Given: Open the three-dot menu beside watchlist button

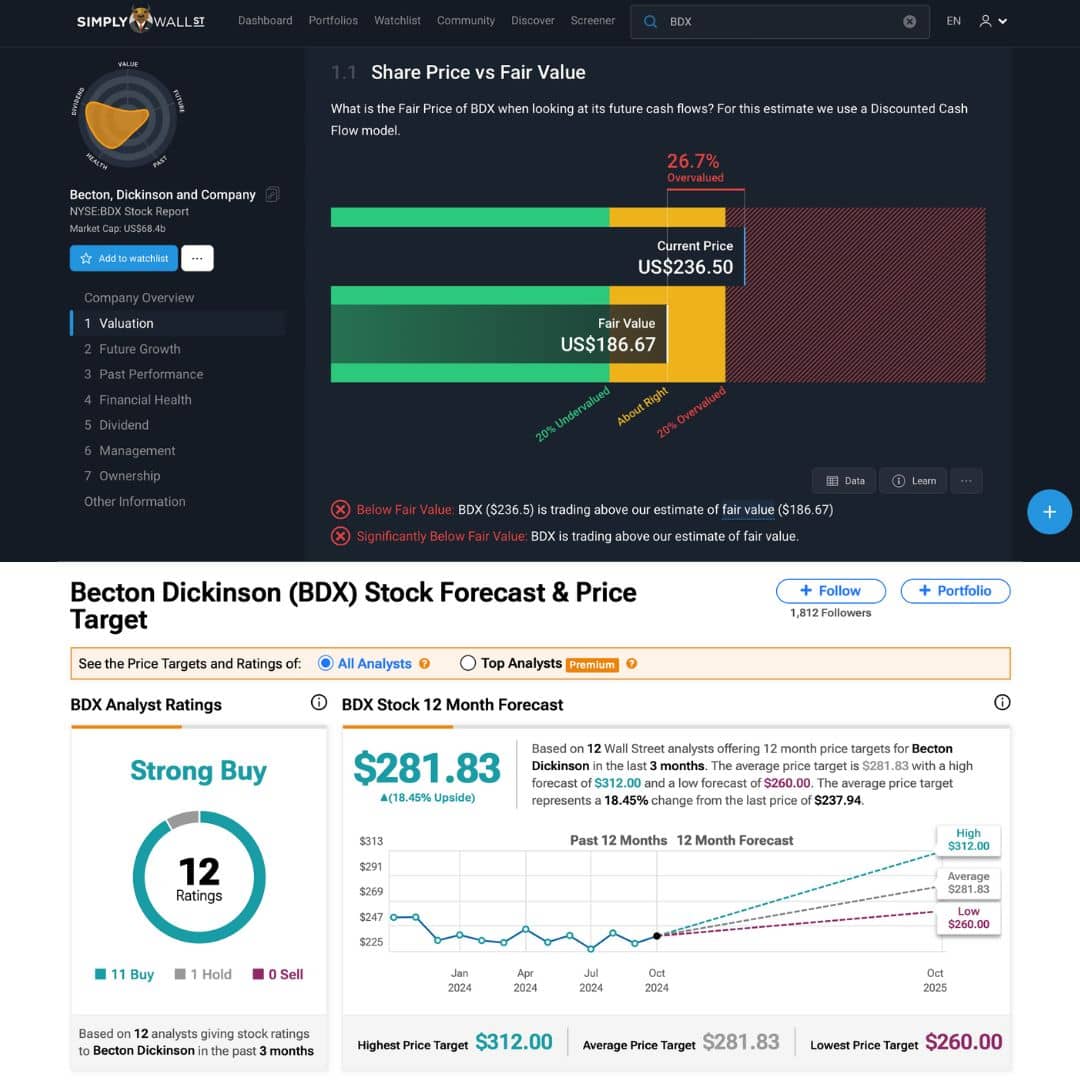Looking at the screenshot, I should point(197,258).
